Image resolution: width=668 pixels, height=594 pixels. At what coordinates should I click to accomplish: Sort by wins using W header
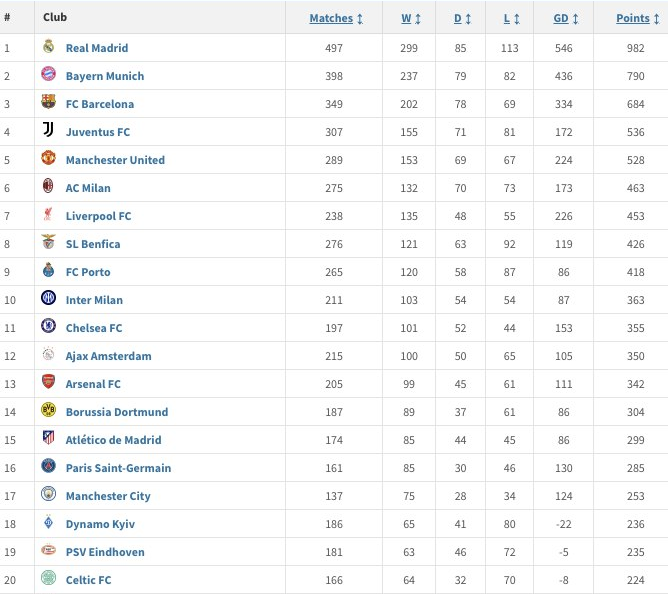point(411,18)
